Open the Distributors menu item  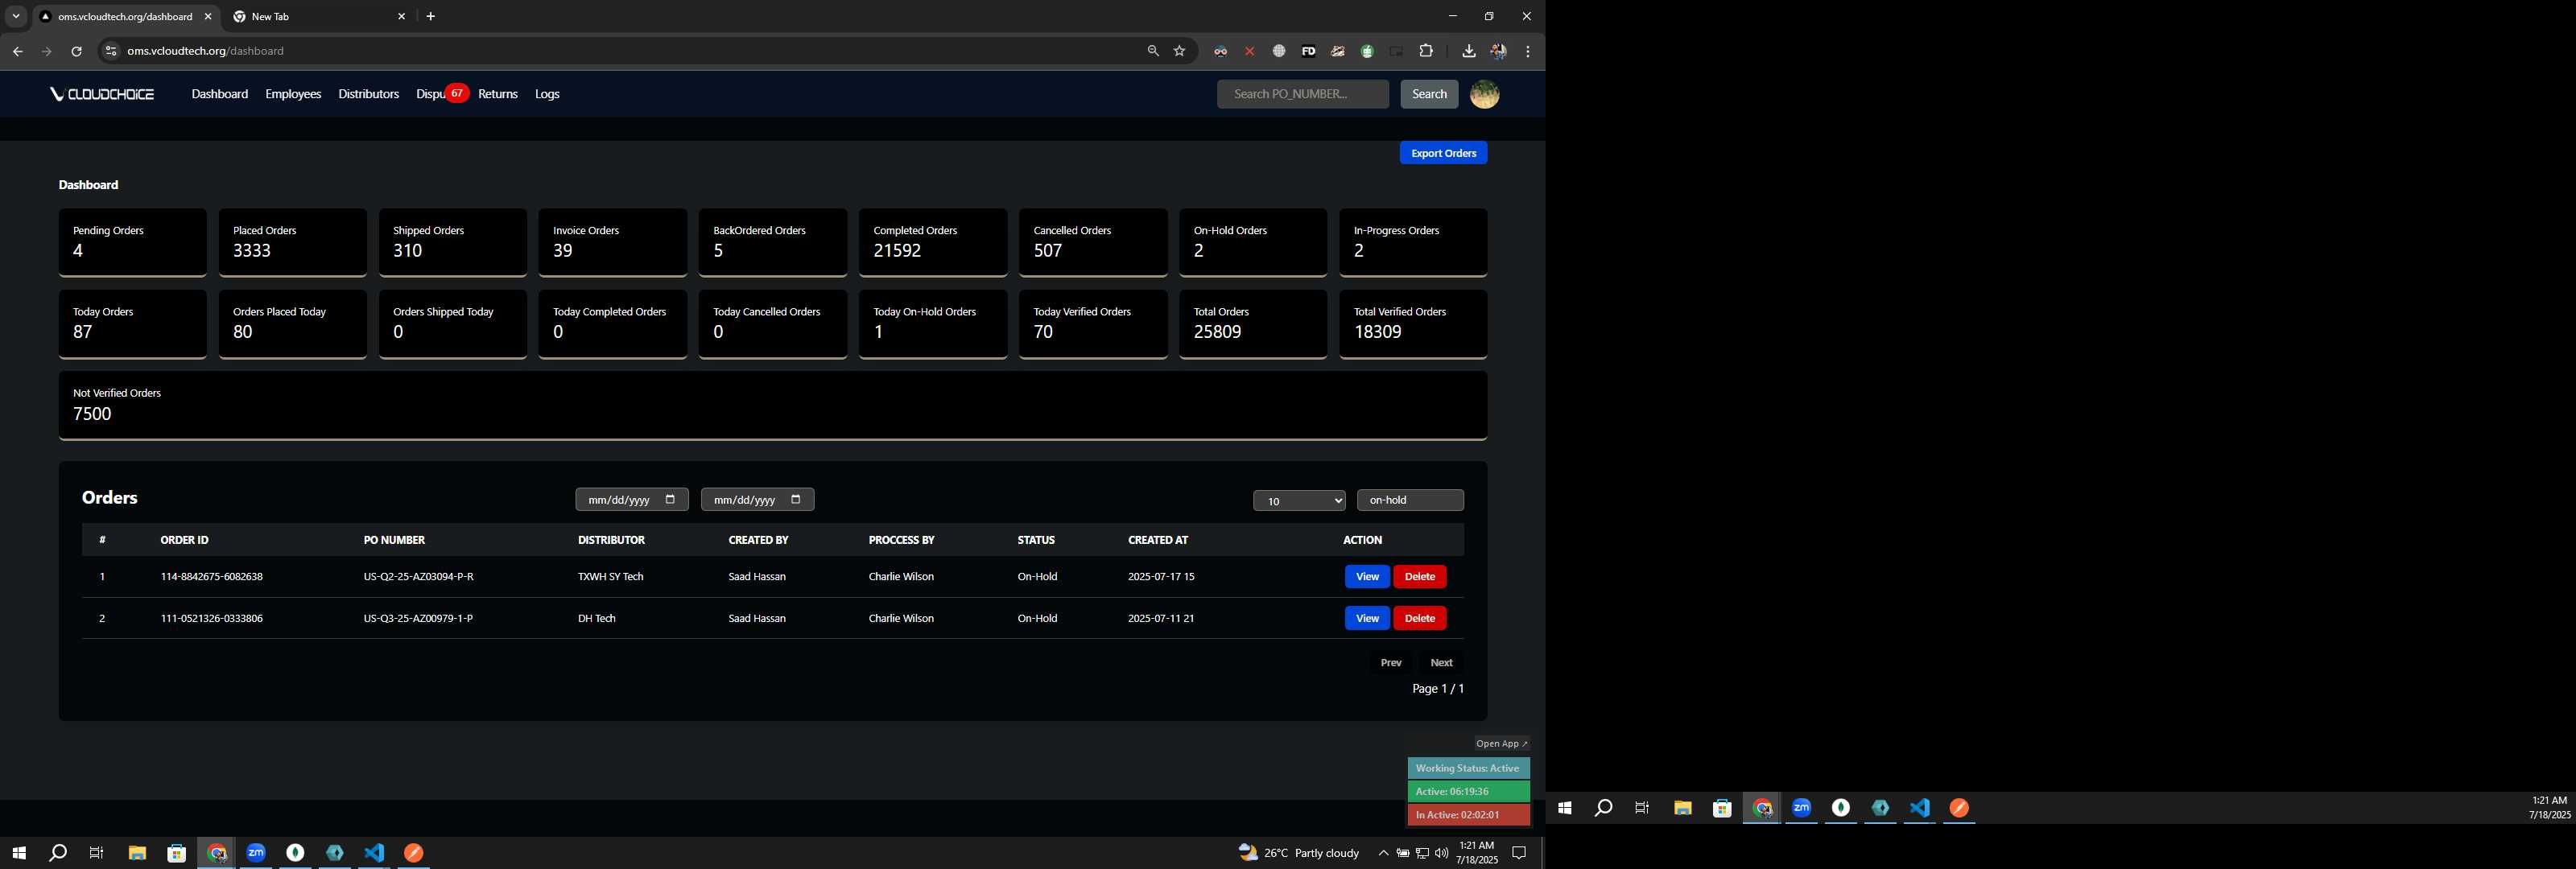(x=368, y=94)
